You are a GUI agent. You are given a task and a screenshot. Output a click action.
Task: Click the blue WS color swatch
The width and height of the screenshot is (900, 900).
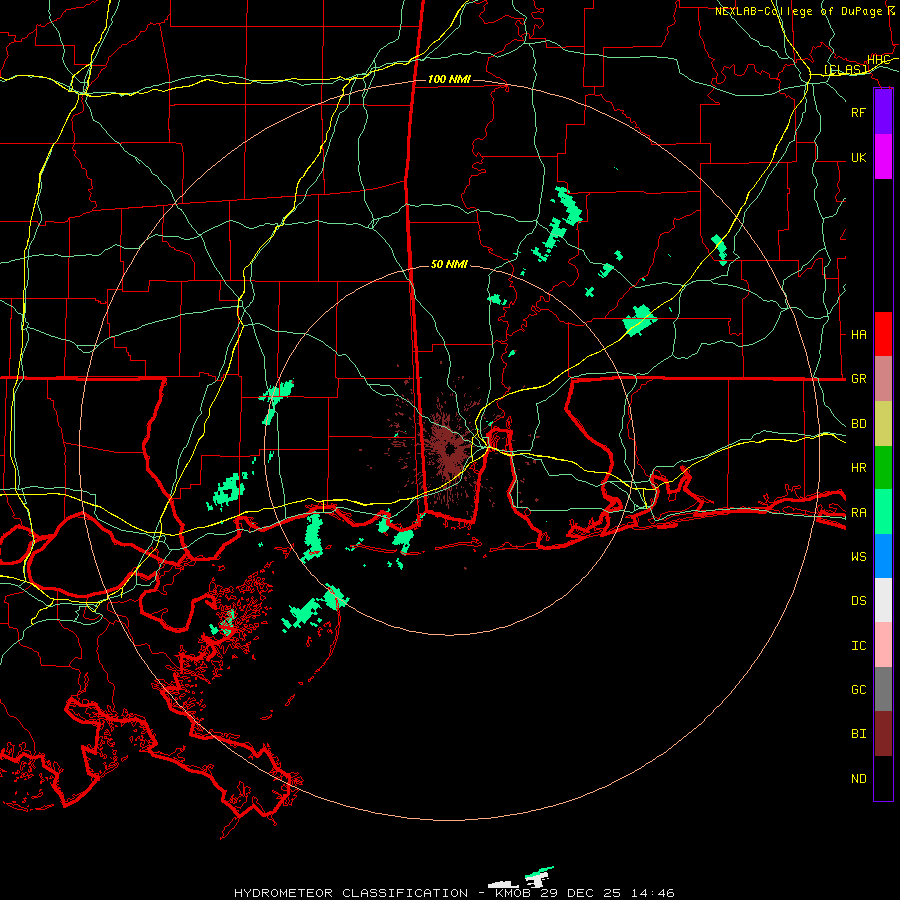click(883, 556)
